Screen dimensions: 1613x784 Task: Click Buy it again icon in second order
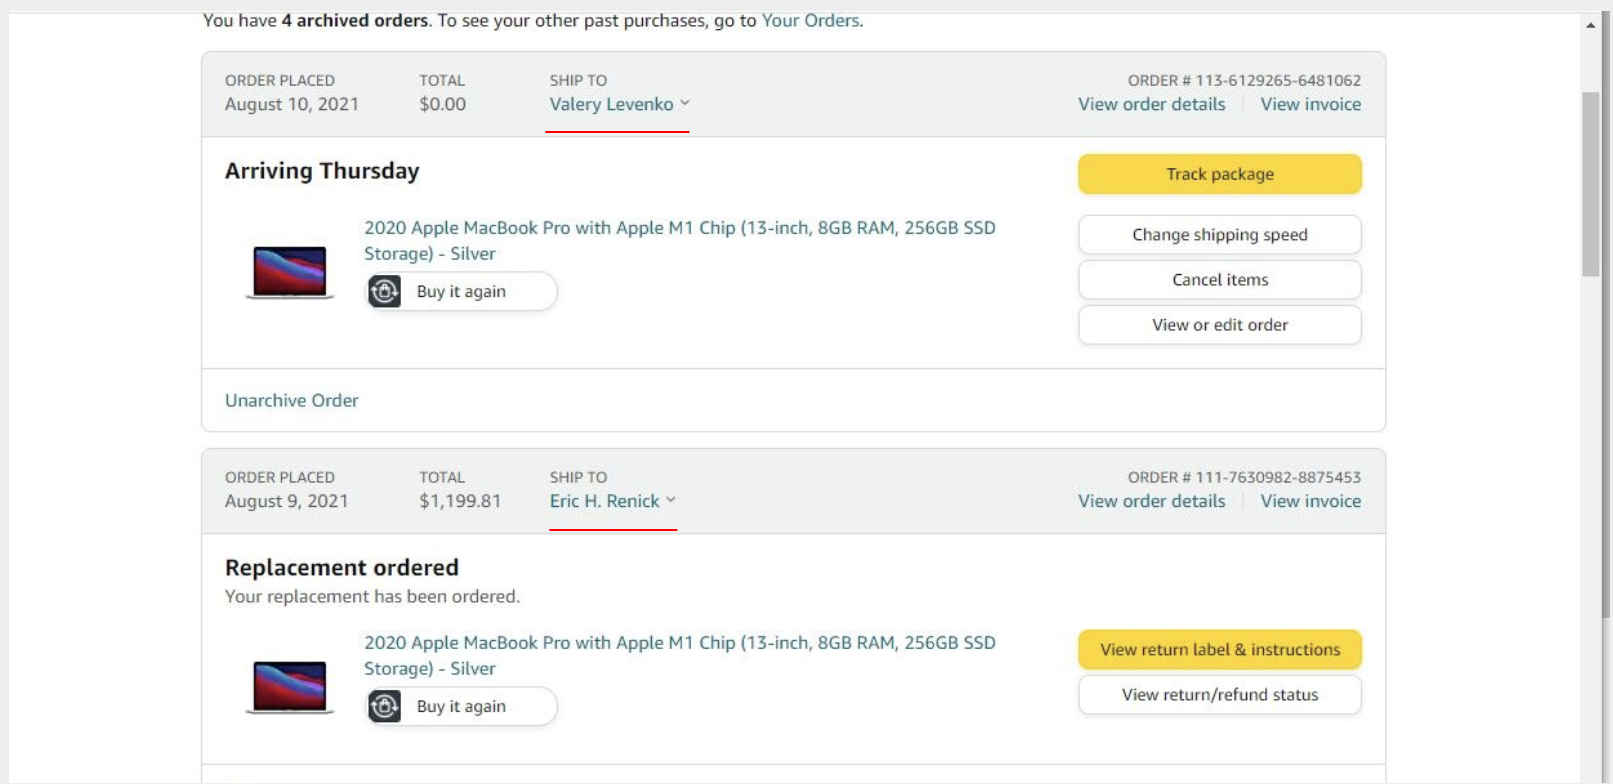click(x=385, y=706)
